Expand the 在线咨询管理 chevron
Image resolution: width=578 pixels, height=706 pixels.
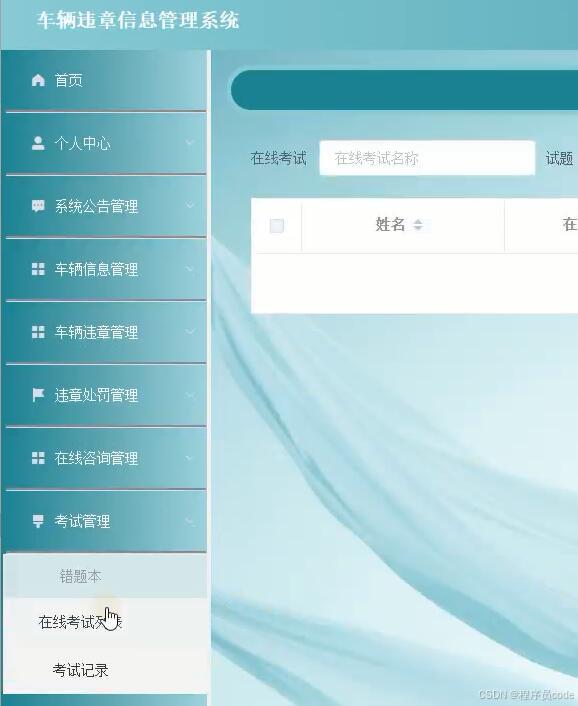coord(190,458)
